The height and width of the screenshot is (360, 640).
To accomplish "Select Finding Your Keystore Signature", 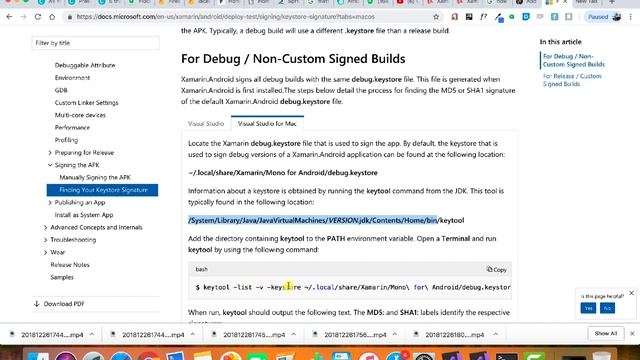I will [102, 190].
